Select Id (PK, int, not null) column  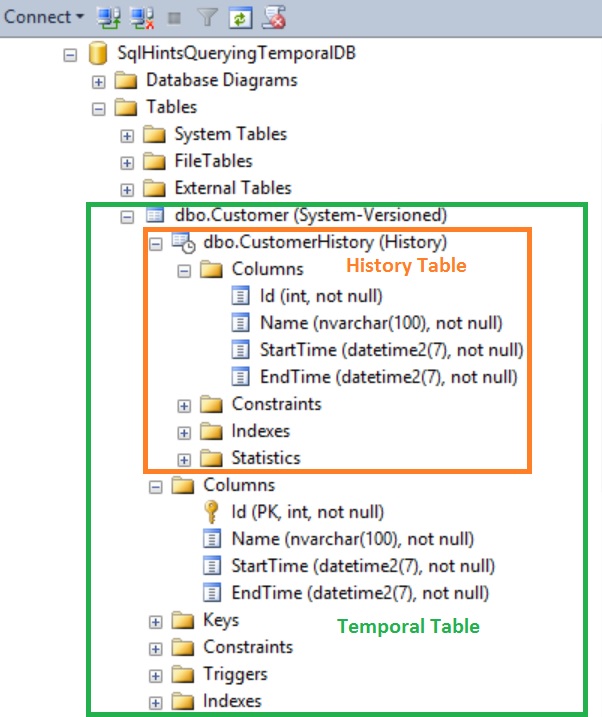(x=308, y=512)
